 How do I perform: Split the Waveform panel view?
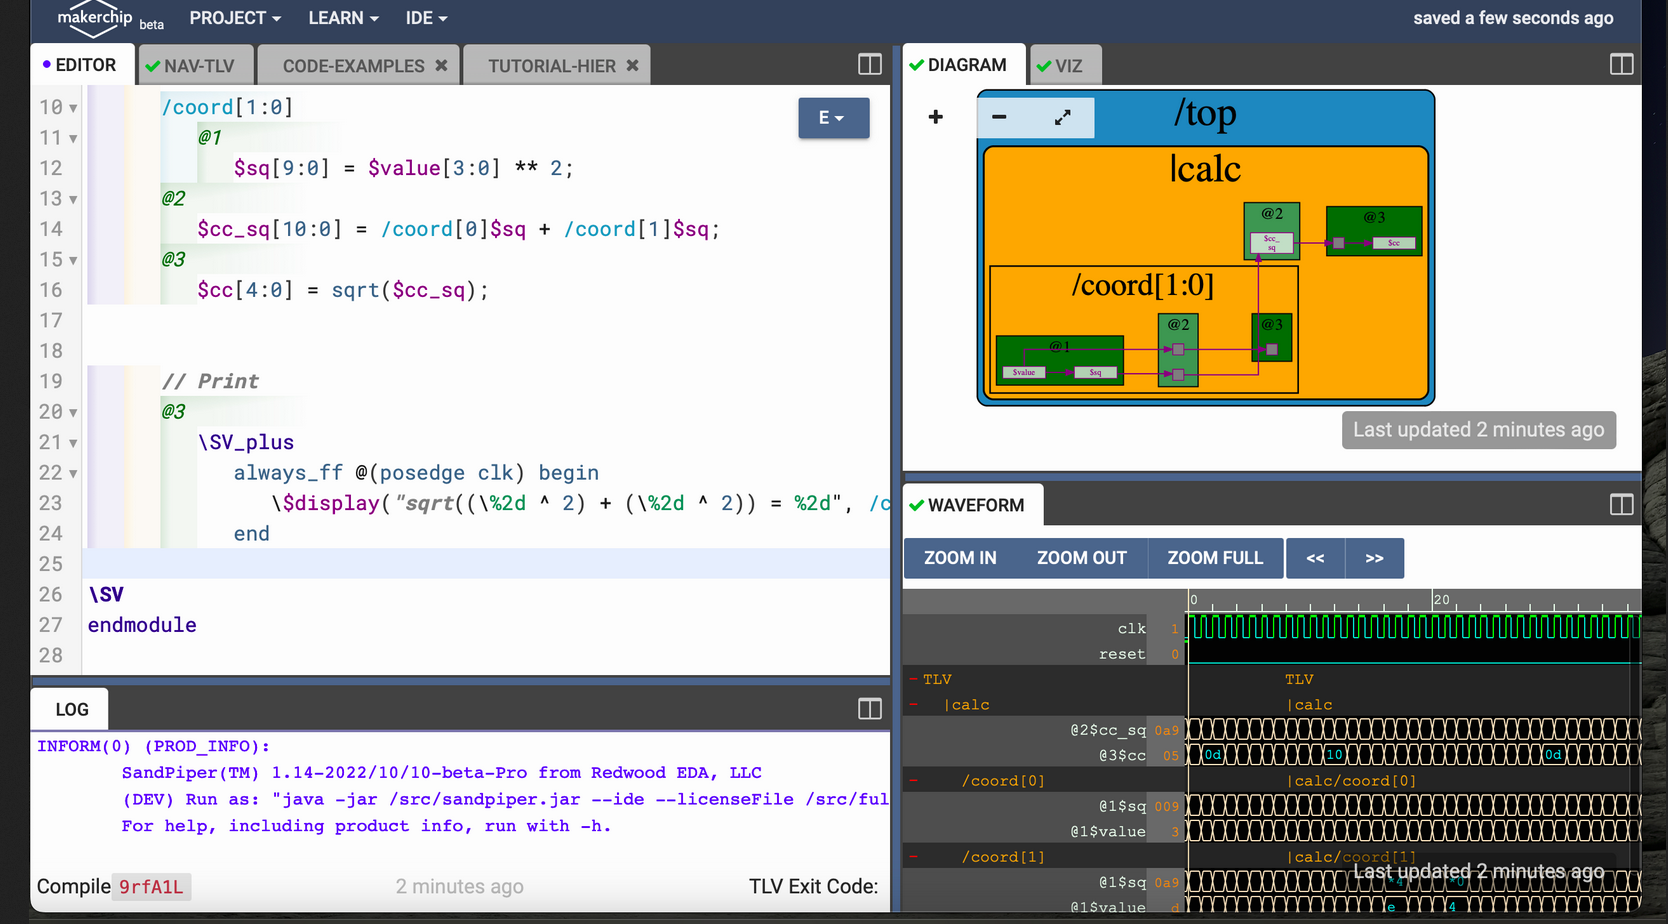(x=1621, y=504)
